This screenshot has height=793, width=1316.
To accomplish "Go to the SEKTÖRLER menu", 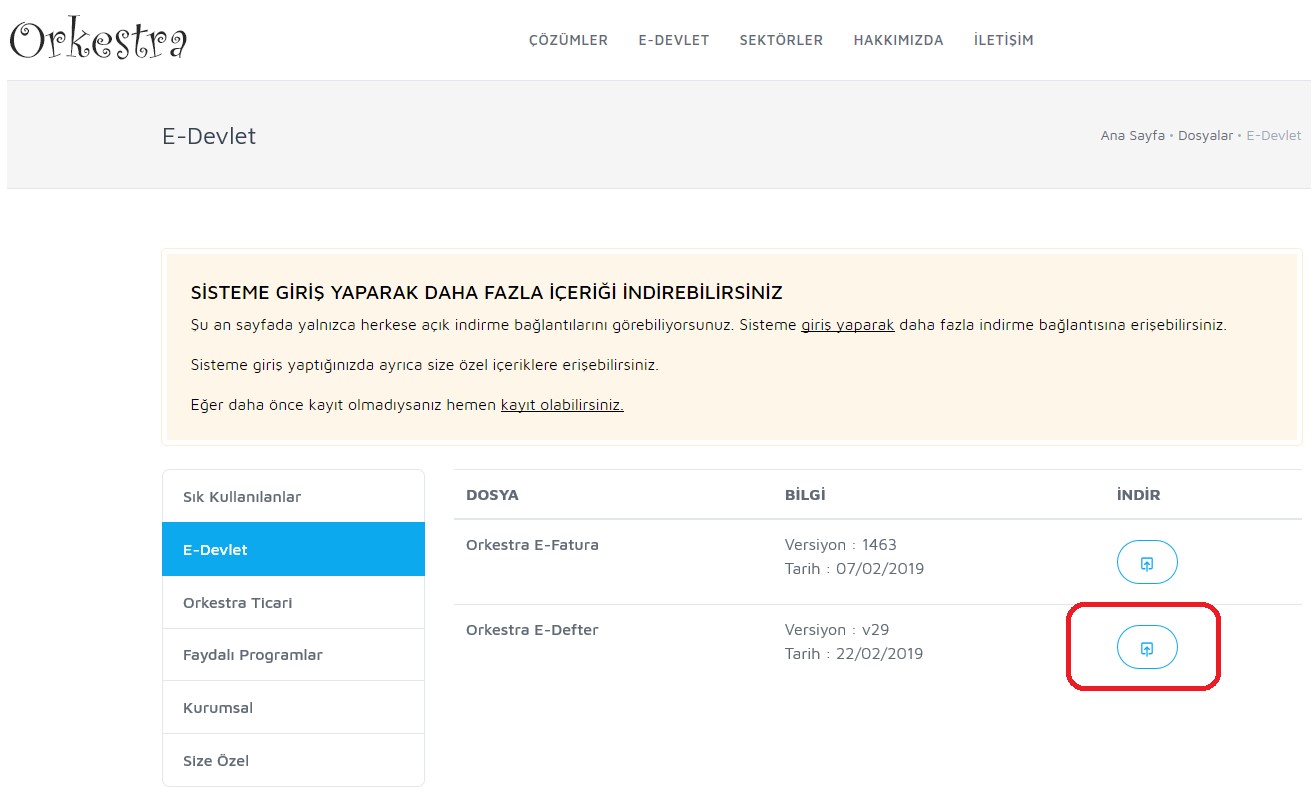I will click(x=781, y=41).
